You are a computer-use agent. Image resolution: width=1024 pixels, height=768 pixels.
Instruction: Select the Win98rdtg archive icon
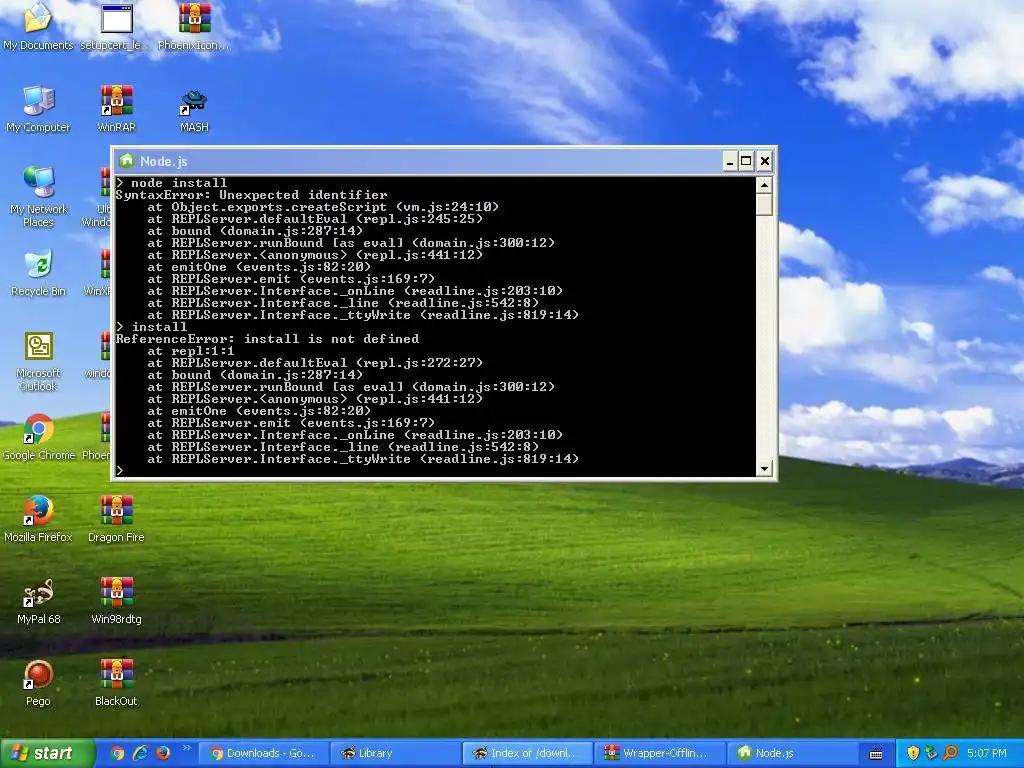tap(116, 601)
